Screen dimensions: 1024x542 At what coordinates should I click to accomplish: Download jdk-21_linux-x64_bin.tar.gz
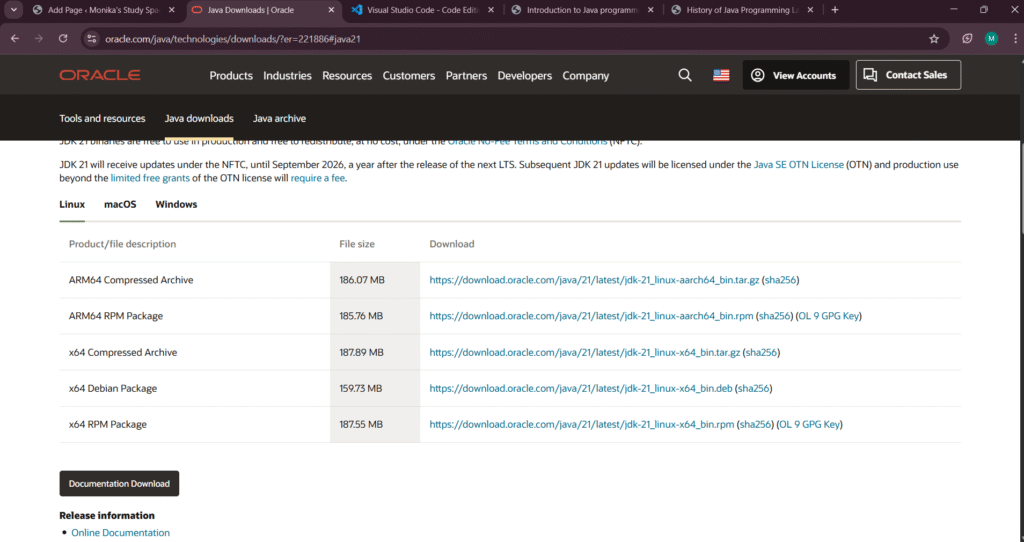[x=584, y=353]
